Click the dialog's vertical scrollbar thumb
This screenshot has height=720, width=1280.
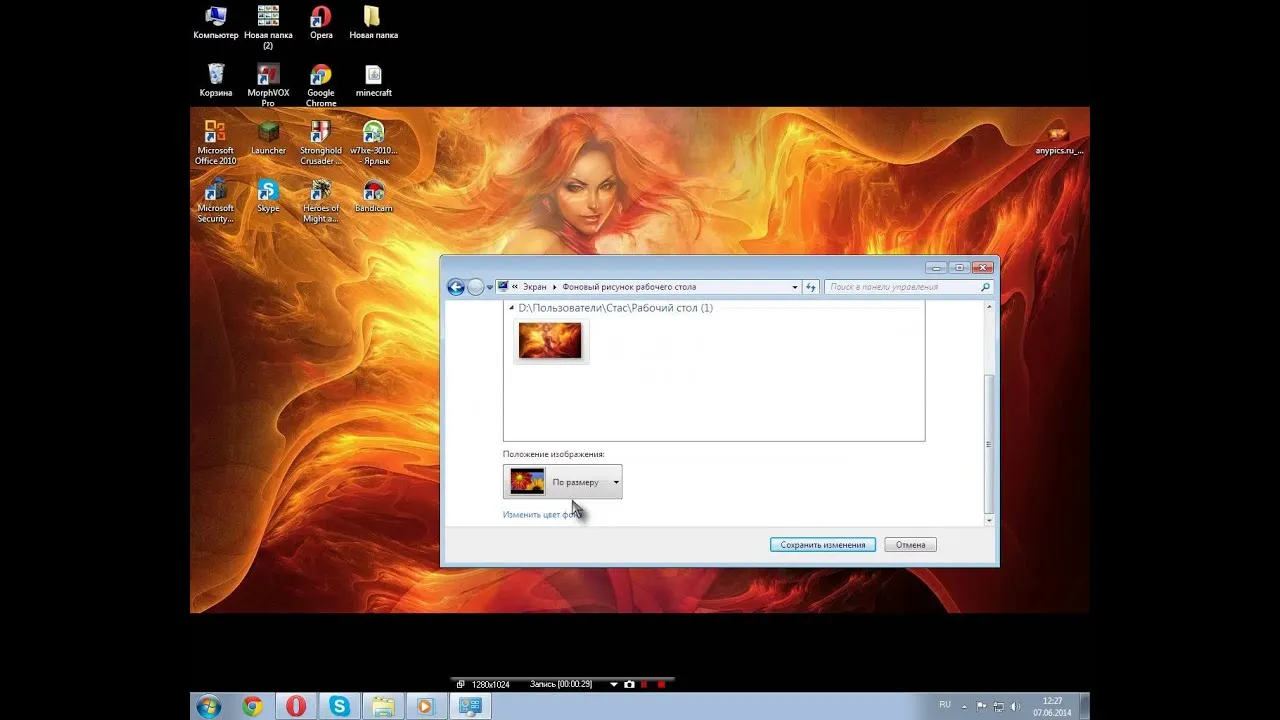(989, 443)
